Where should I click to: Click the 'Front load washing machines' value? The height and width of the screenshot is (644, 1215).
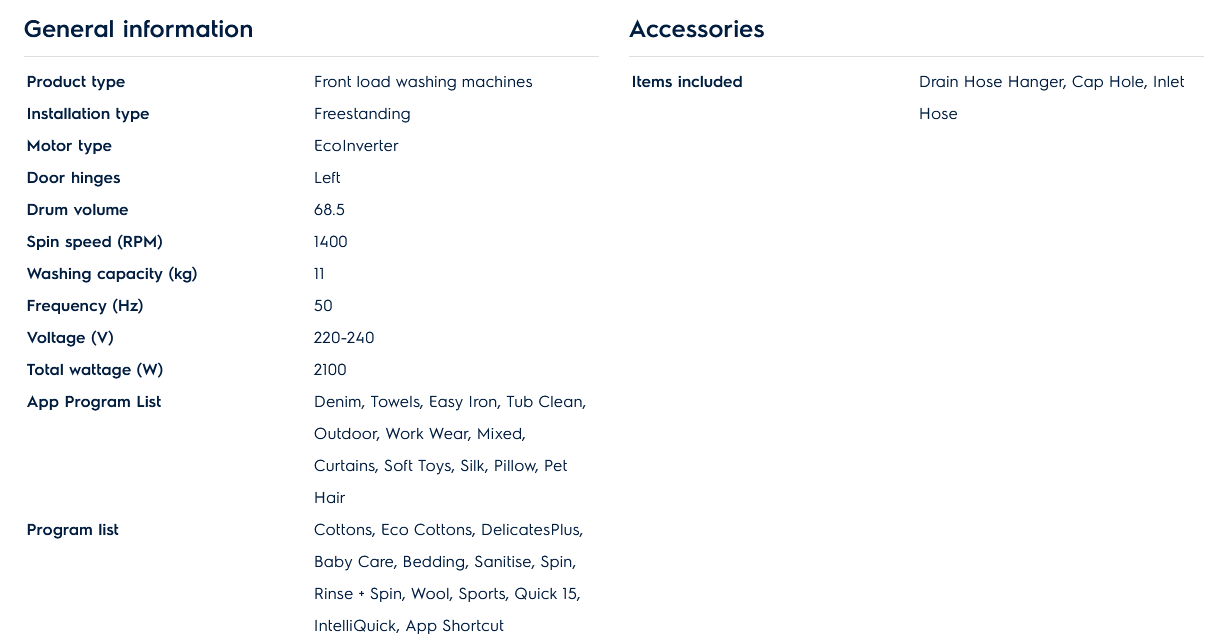click(x=423, y=82)
